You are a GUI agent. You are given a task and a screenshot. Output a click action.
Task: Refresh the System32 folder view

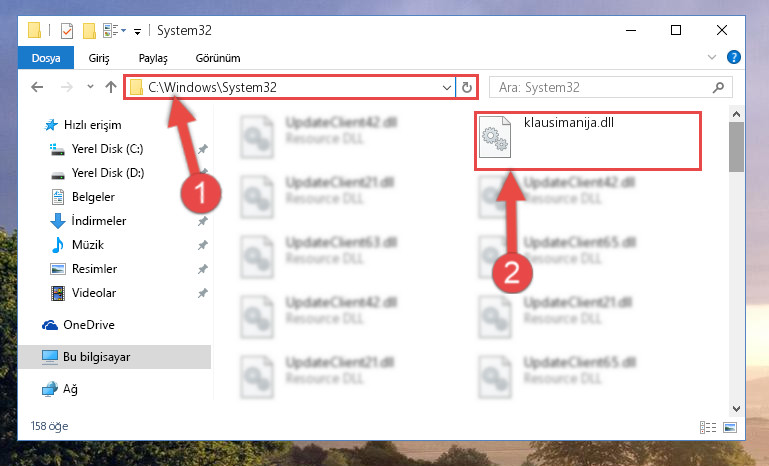[466, 87]
